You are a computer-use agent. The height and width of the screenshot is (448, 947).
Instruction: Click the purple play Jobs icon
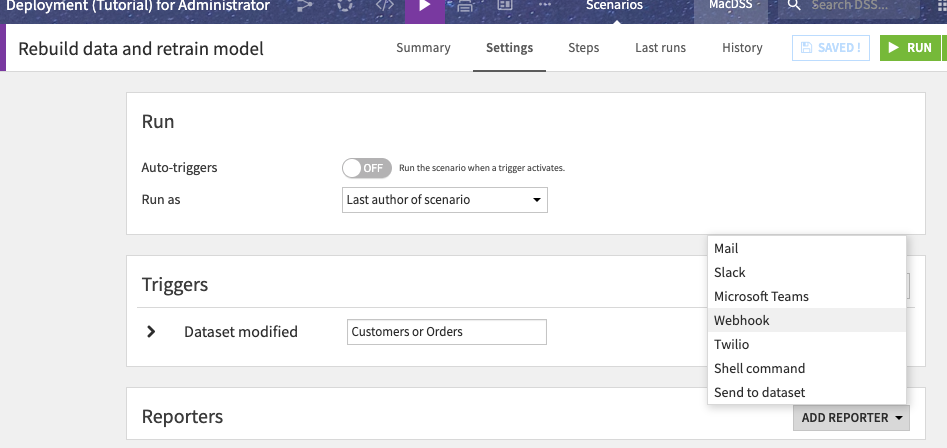tap(425, 7)
